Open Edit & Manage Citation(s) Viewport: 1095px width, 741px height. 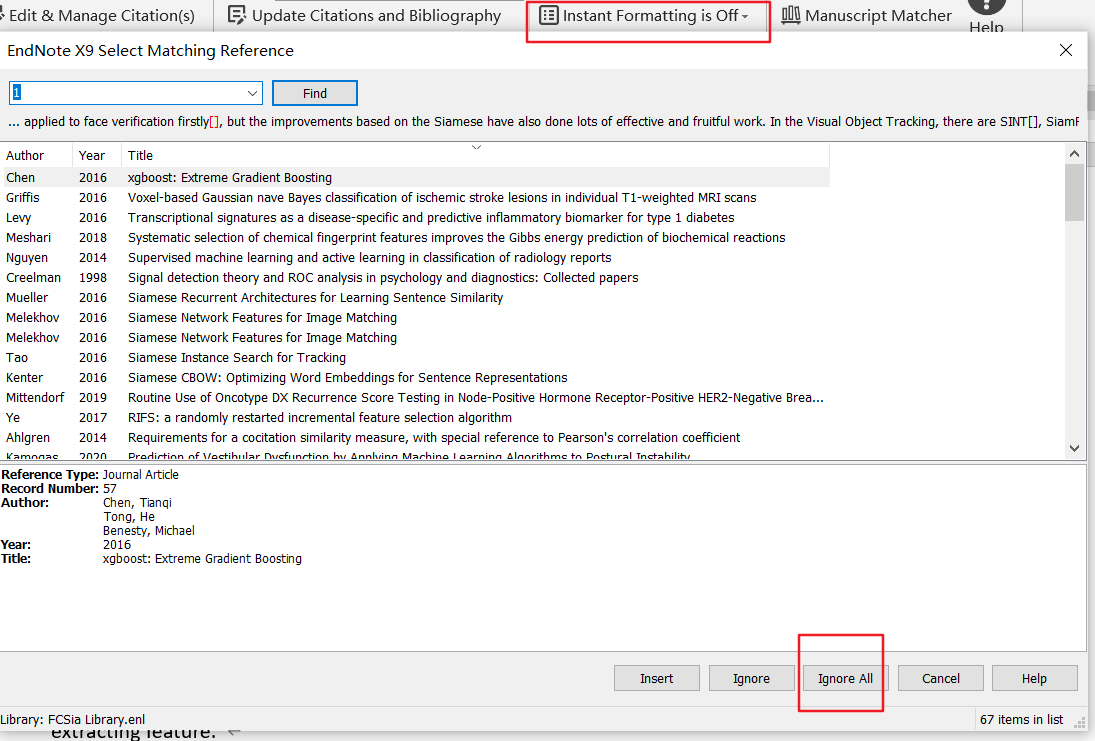point(98,15)
